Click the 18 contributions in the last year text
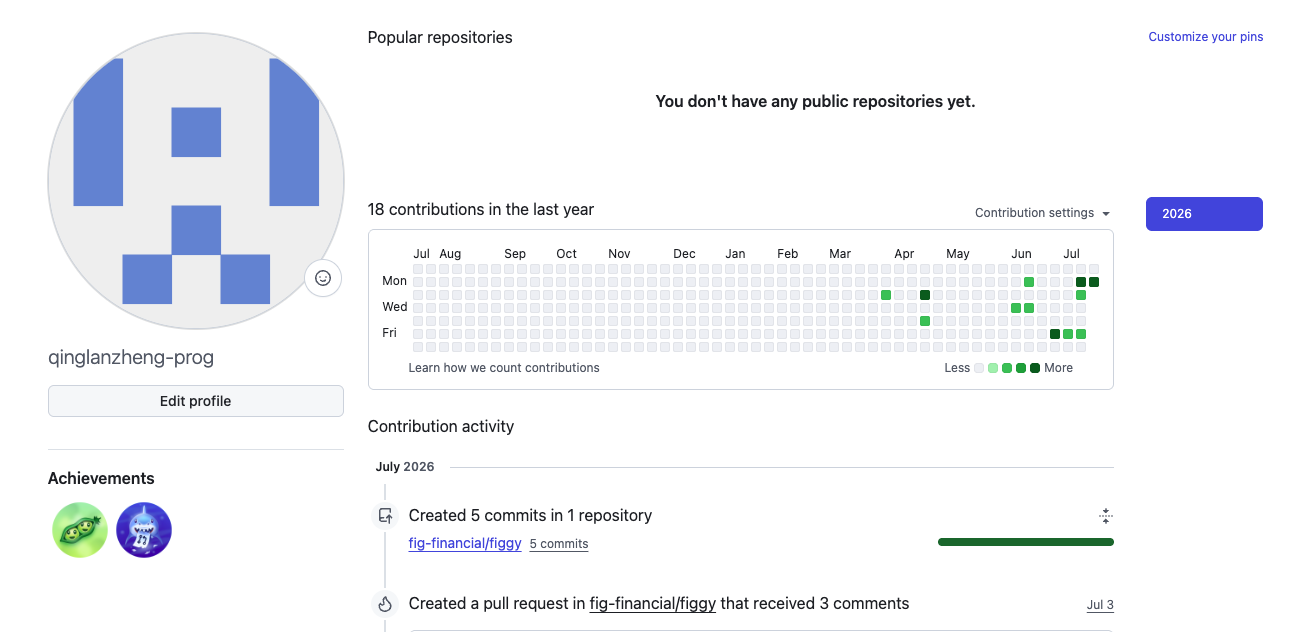This screenshot has width=1294, height=632. click(x=481, y=209)
